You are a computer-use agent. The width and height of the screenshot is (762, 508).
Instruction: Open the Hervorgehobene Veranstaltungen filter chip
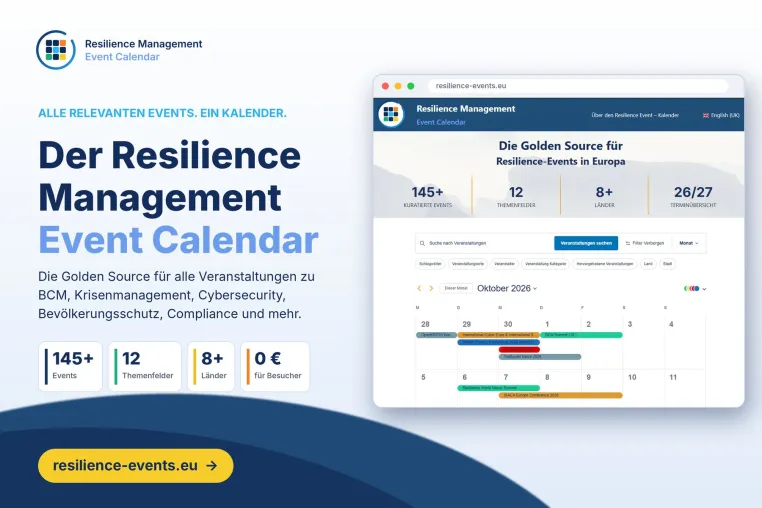point(605,264)
